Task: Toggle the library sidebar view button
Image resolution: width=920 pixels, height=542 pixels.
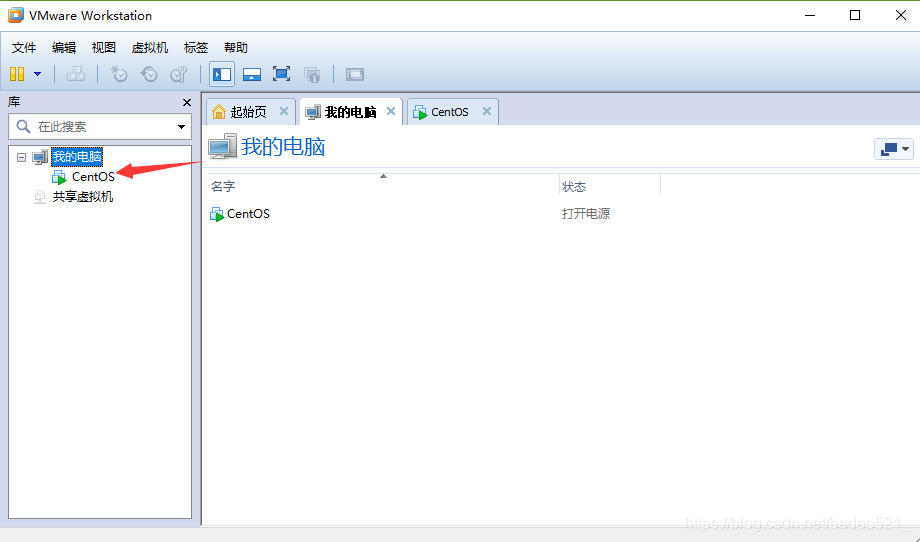Action: [222, 74]
